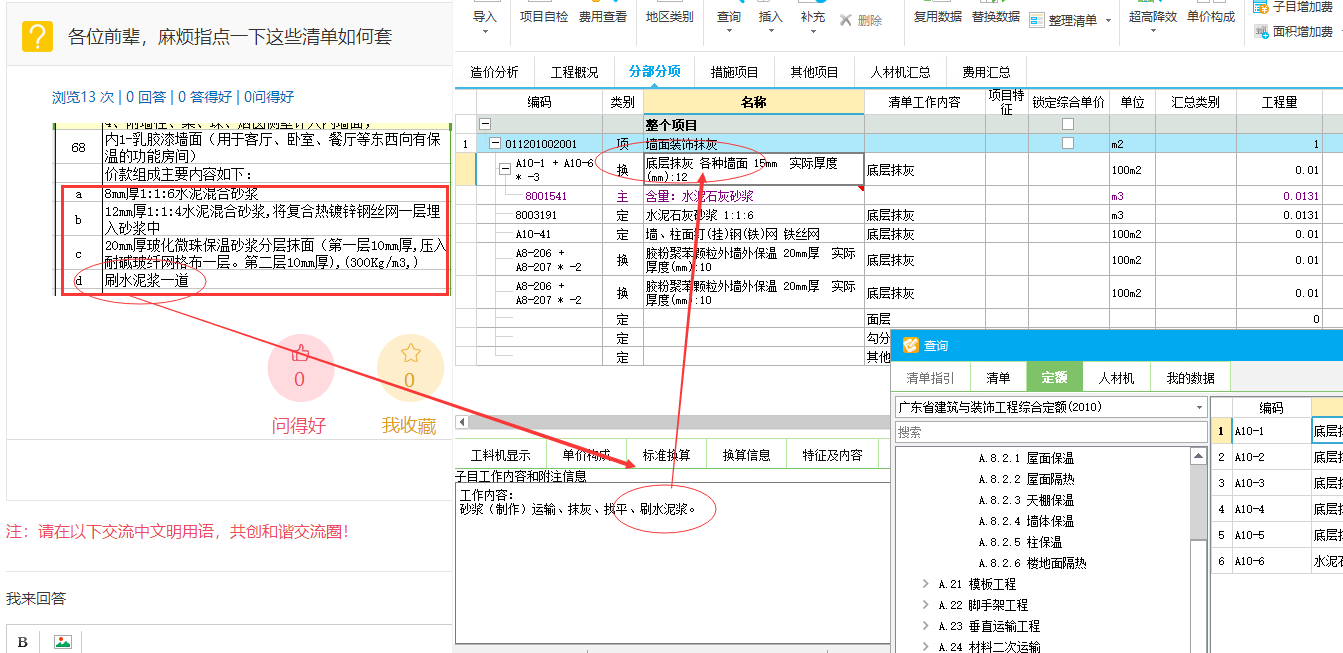The width and height of the screenshot is (1343, 653).
Task: Open 工料机显示 bottom tab
Action: pos(500,454)
